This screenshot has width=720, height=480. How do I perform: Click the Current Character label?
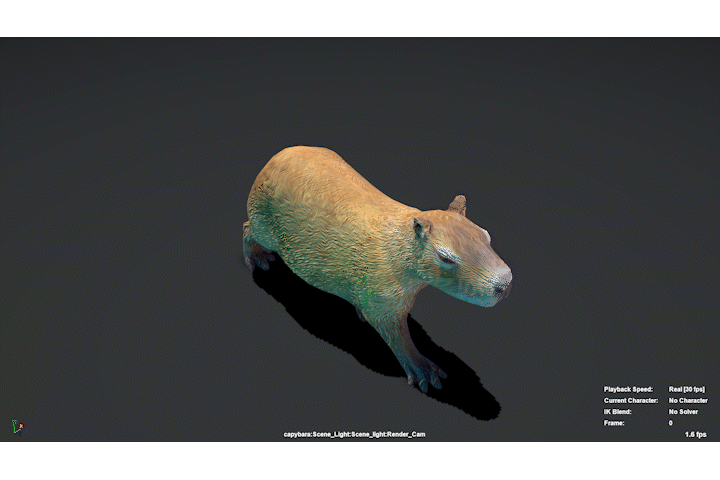click(x=630, y=401)
